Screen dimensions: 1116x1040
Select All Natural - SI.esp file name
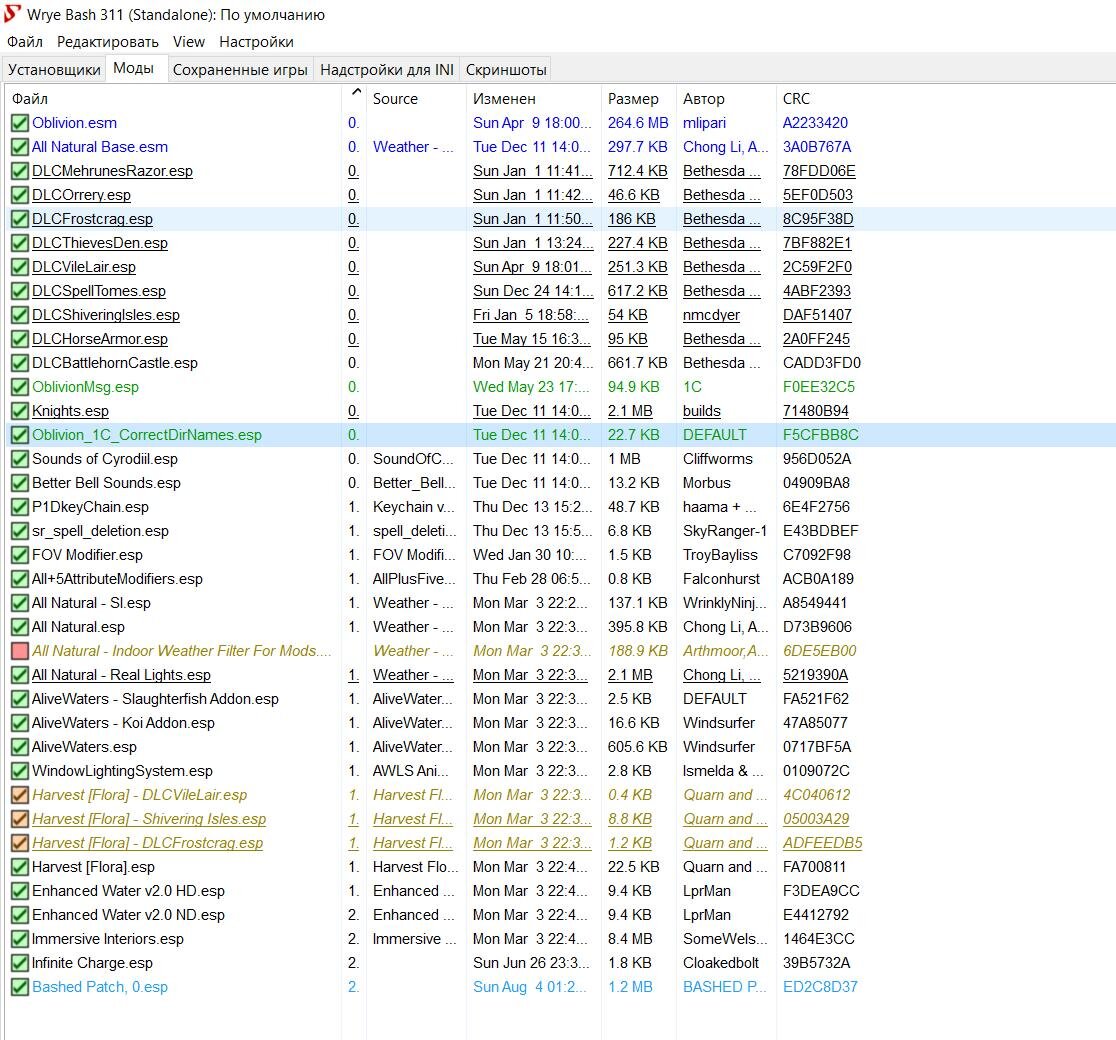pyautogui.click(x=91, y=603)
